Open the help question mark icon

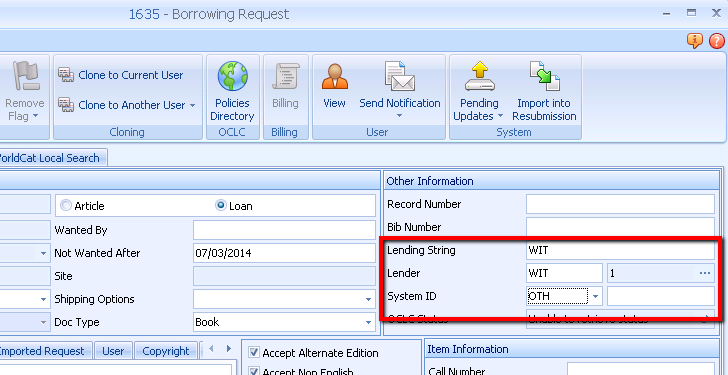[x=716, y=41]
